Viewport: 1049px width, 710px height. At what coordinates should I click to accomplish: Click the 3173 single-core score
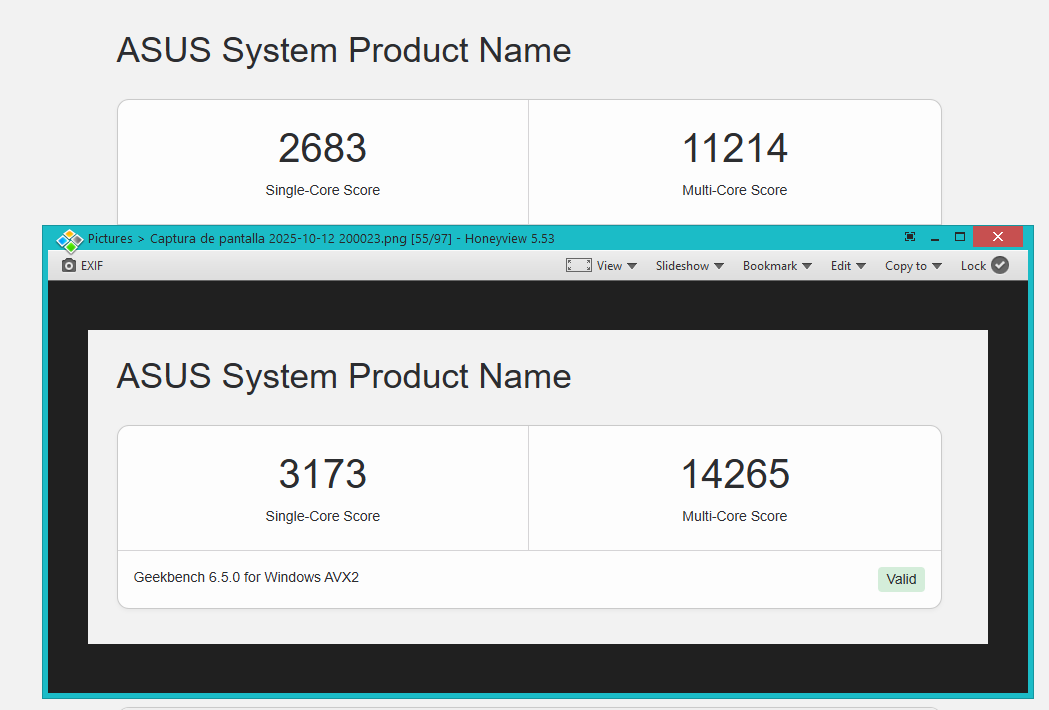pyautogui.click(x=322, y=474)
